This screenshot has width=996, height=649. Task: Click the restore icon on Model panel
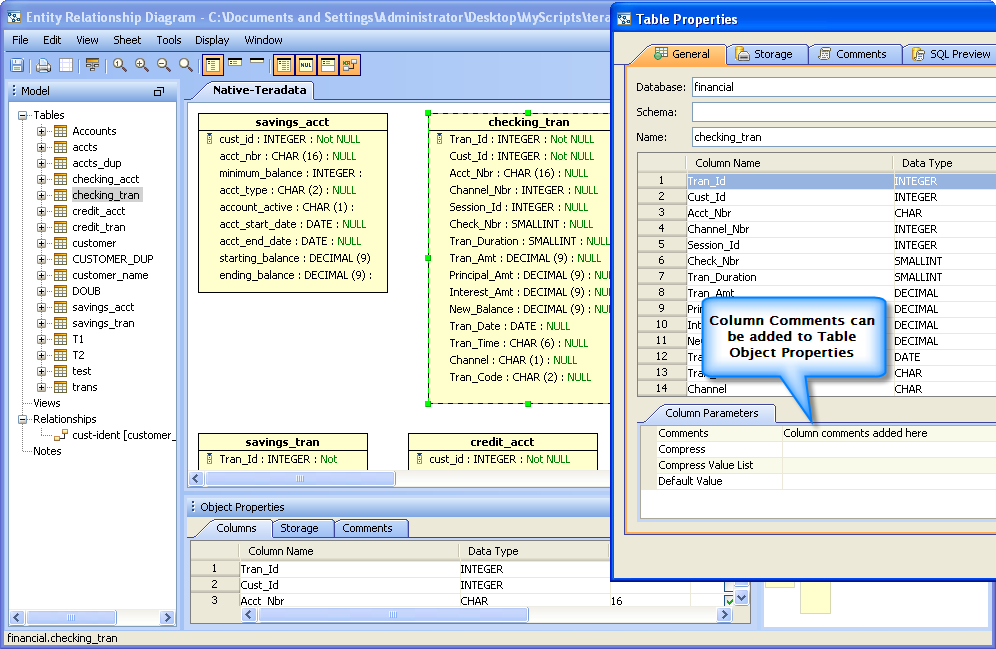pos(159,91)
